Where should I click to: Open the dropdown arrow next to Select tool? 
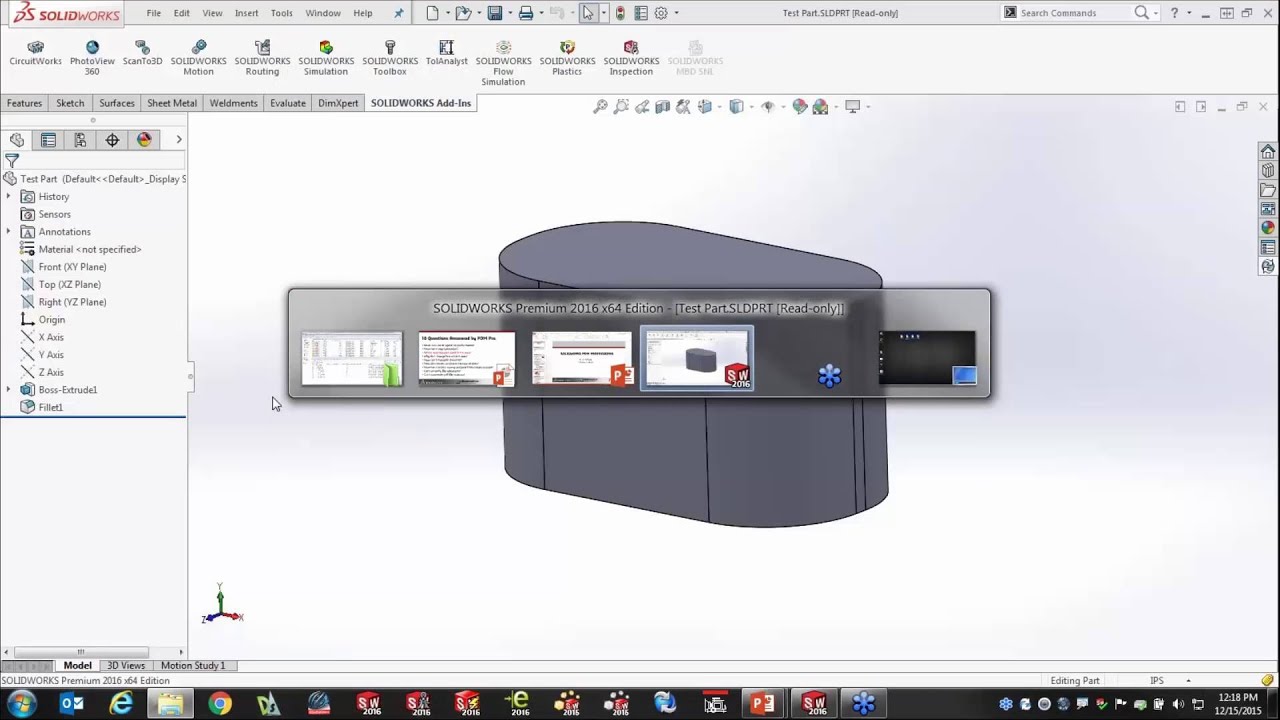pyautogui.click(x=603, y=13)
